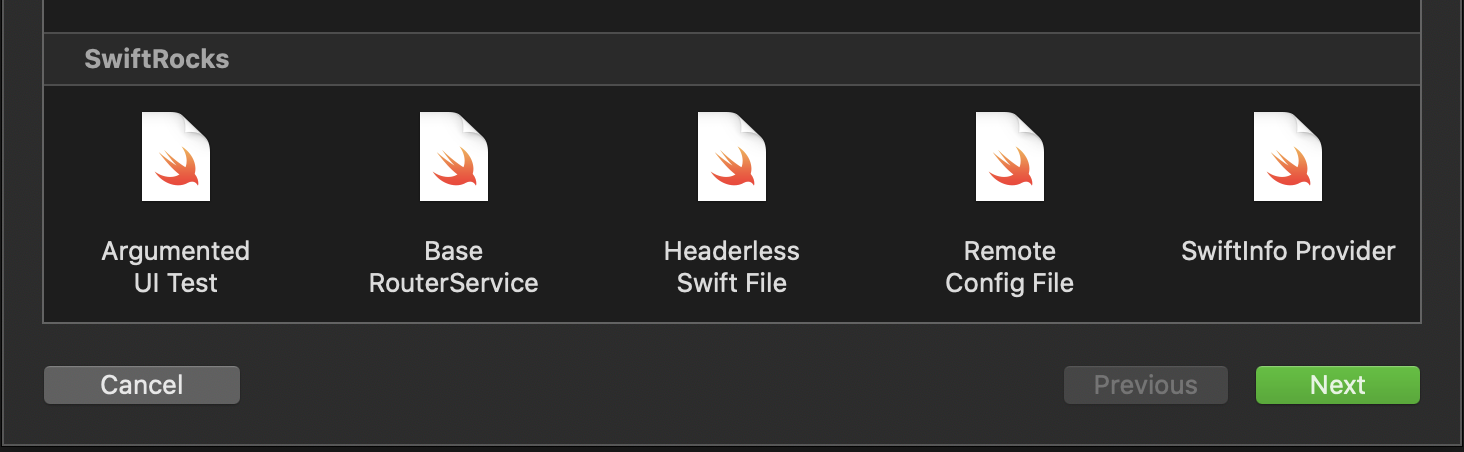Click the SwiftRocks section header
Viewport: 1464px width, 452px height.
[157, 59]
